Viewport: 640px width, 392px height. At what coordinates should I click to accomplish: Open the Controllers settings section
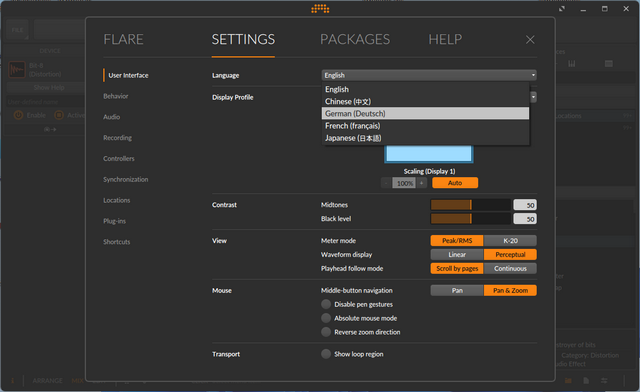point(118,159)
